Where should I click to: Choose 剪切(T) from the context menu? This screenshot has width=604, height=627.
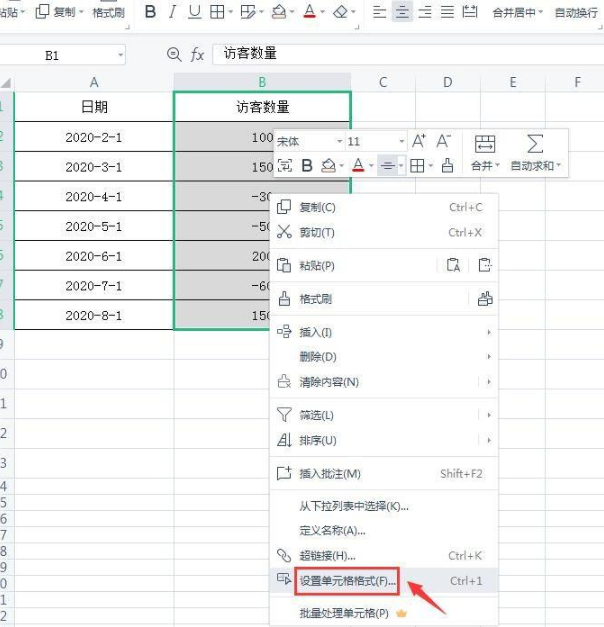(384, 232)
